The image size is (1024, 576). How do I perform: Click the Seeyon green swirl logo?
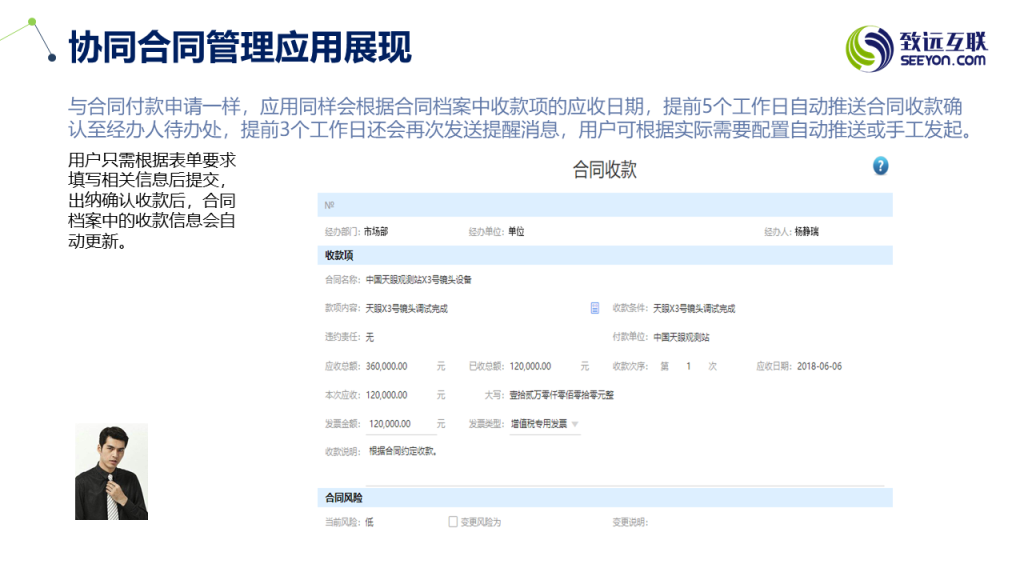868,48
